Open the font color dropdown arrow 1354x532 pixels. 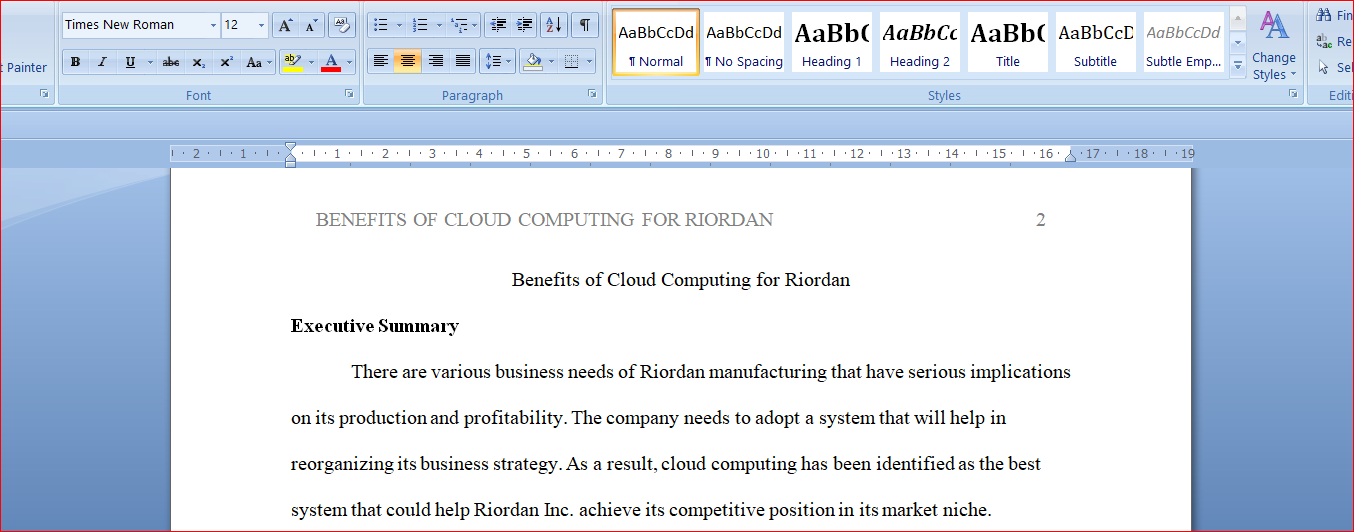pos(349,62)
